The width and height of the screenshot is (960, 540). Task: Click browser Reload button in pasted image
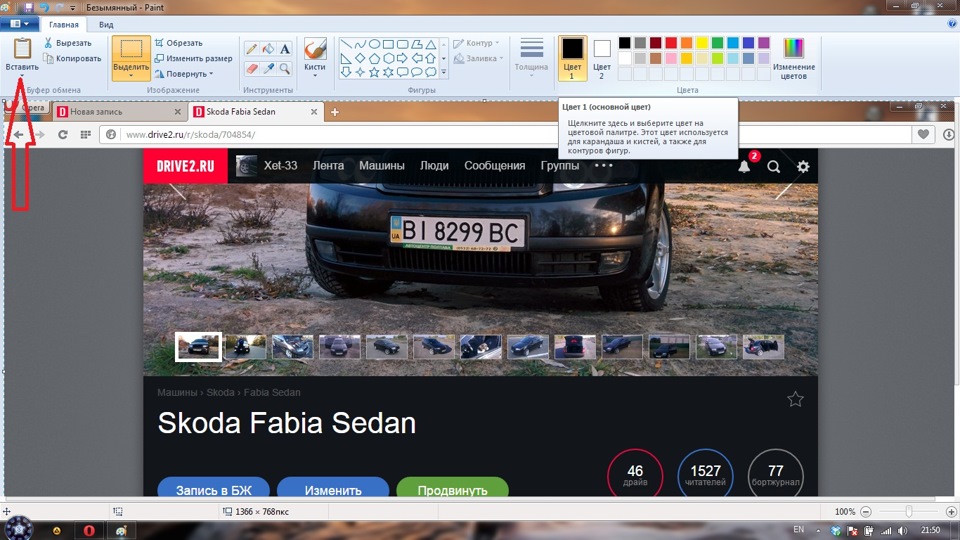62,134
